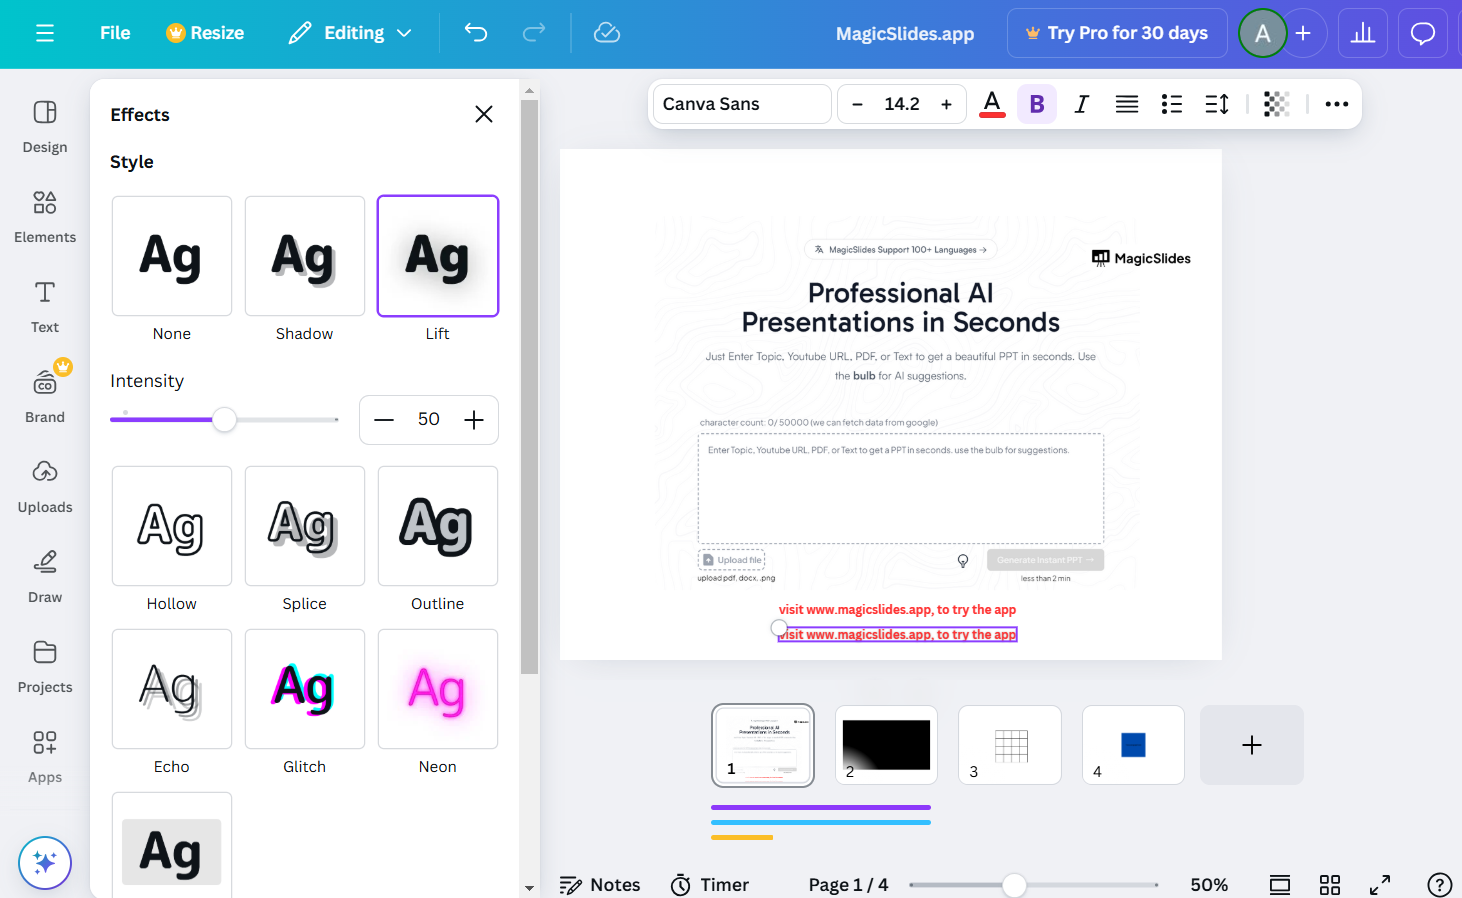Click the MagicSlides.app document title

[905, 33]
